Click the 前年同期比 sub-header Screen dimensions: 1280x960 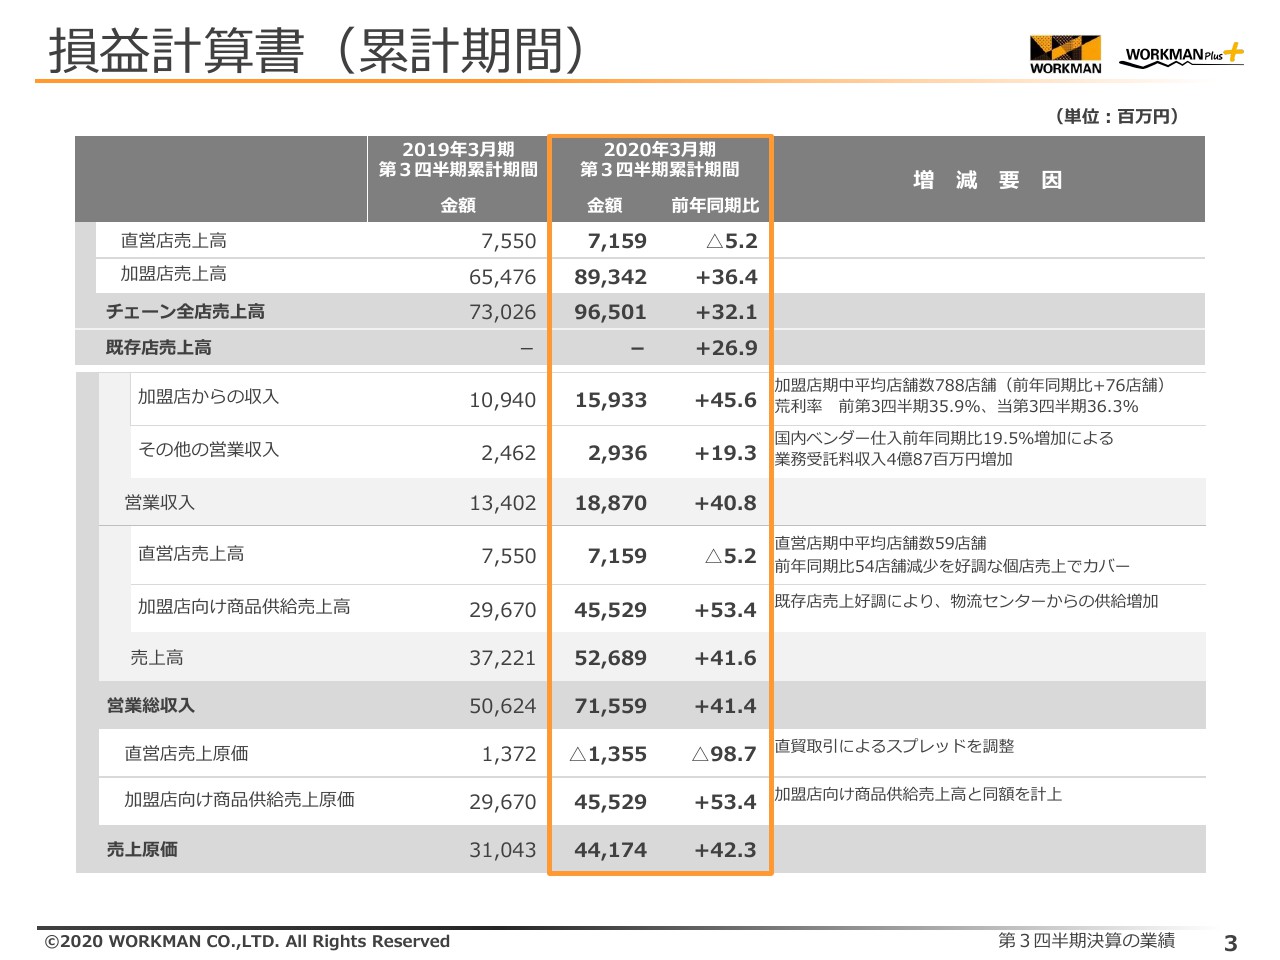point(715,206)
